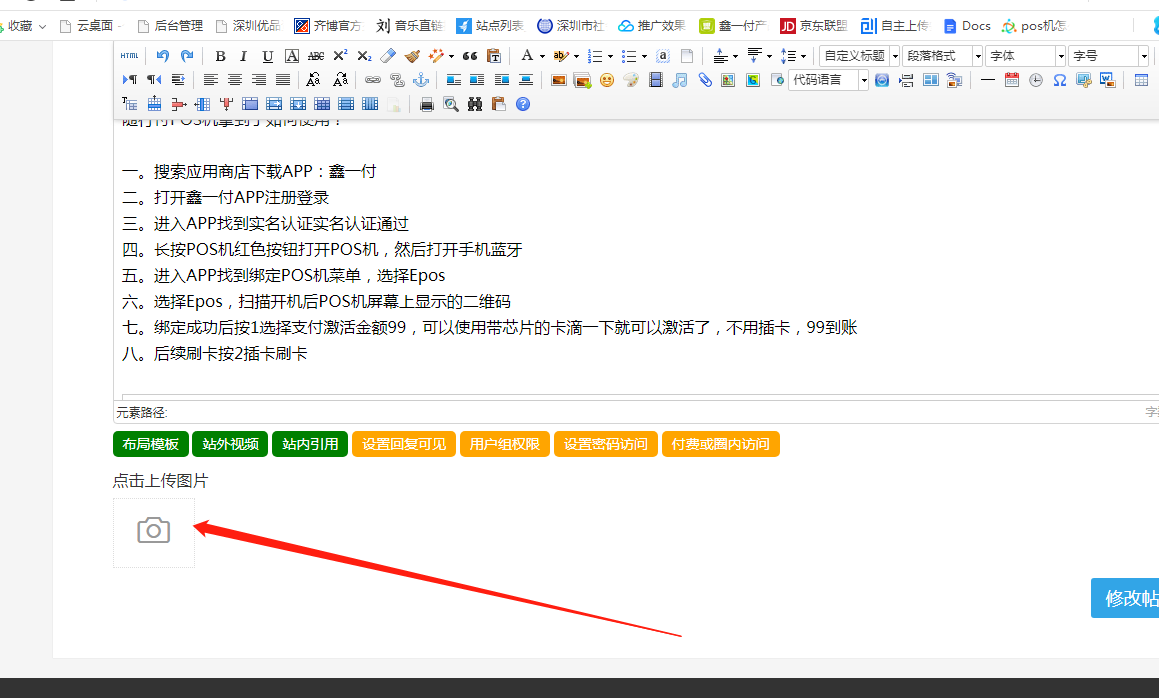The height and width of the screenshot is (698, 1159).
Task: Click the printer icon to print
Action: (427, 103)
